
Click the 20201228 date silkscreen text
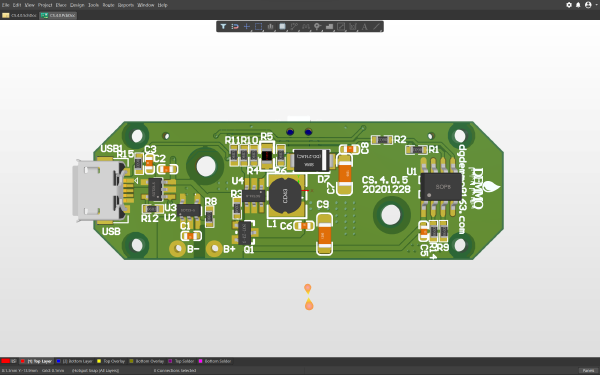[x=386, y=189]
